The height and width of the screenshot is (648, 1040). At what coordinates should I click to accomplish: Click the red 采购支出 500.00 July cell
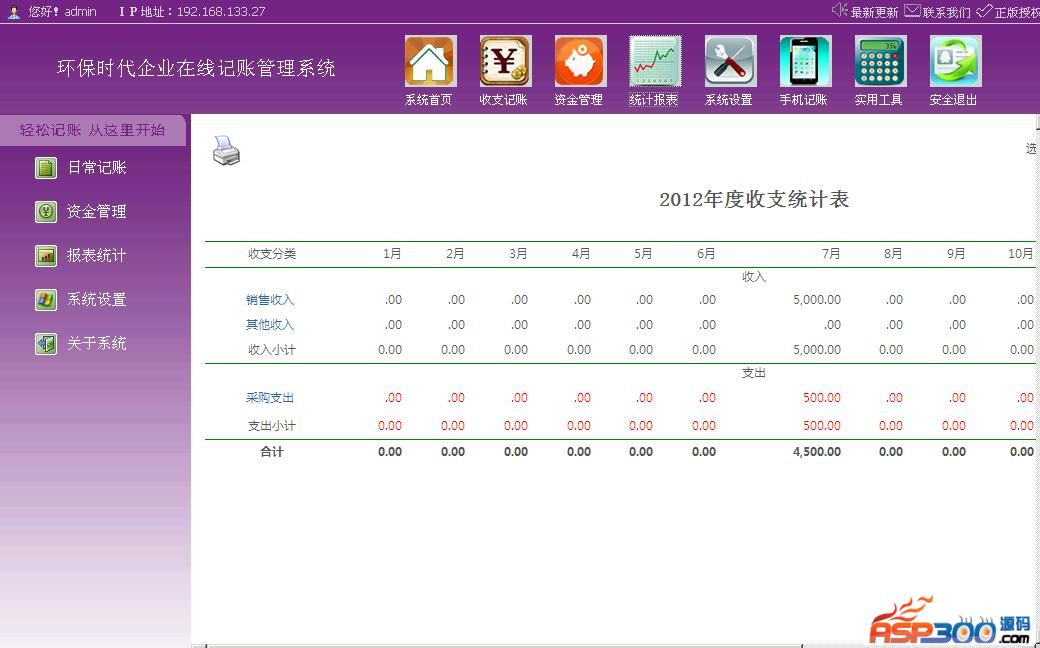click(822, 398)
